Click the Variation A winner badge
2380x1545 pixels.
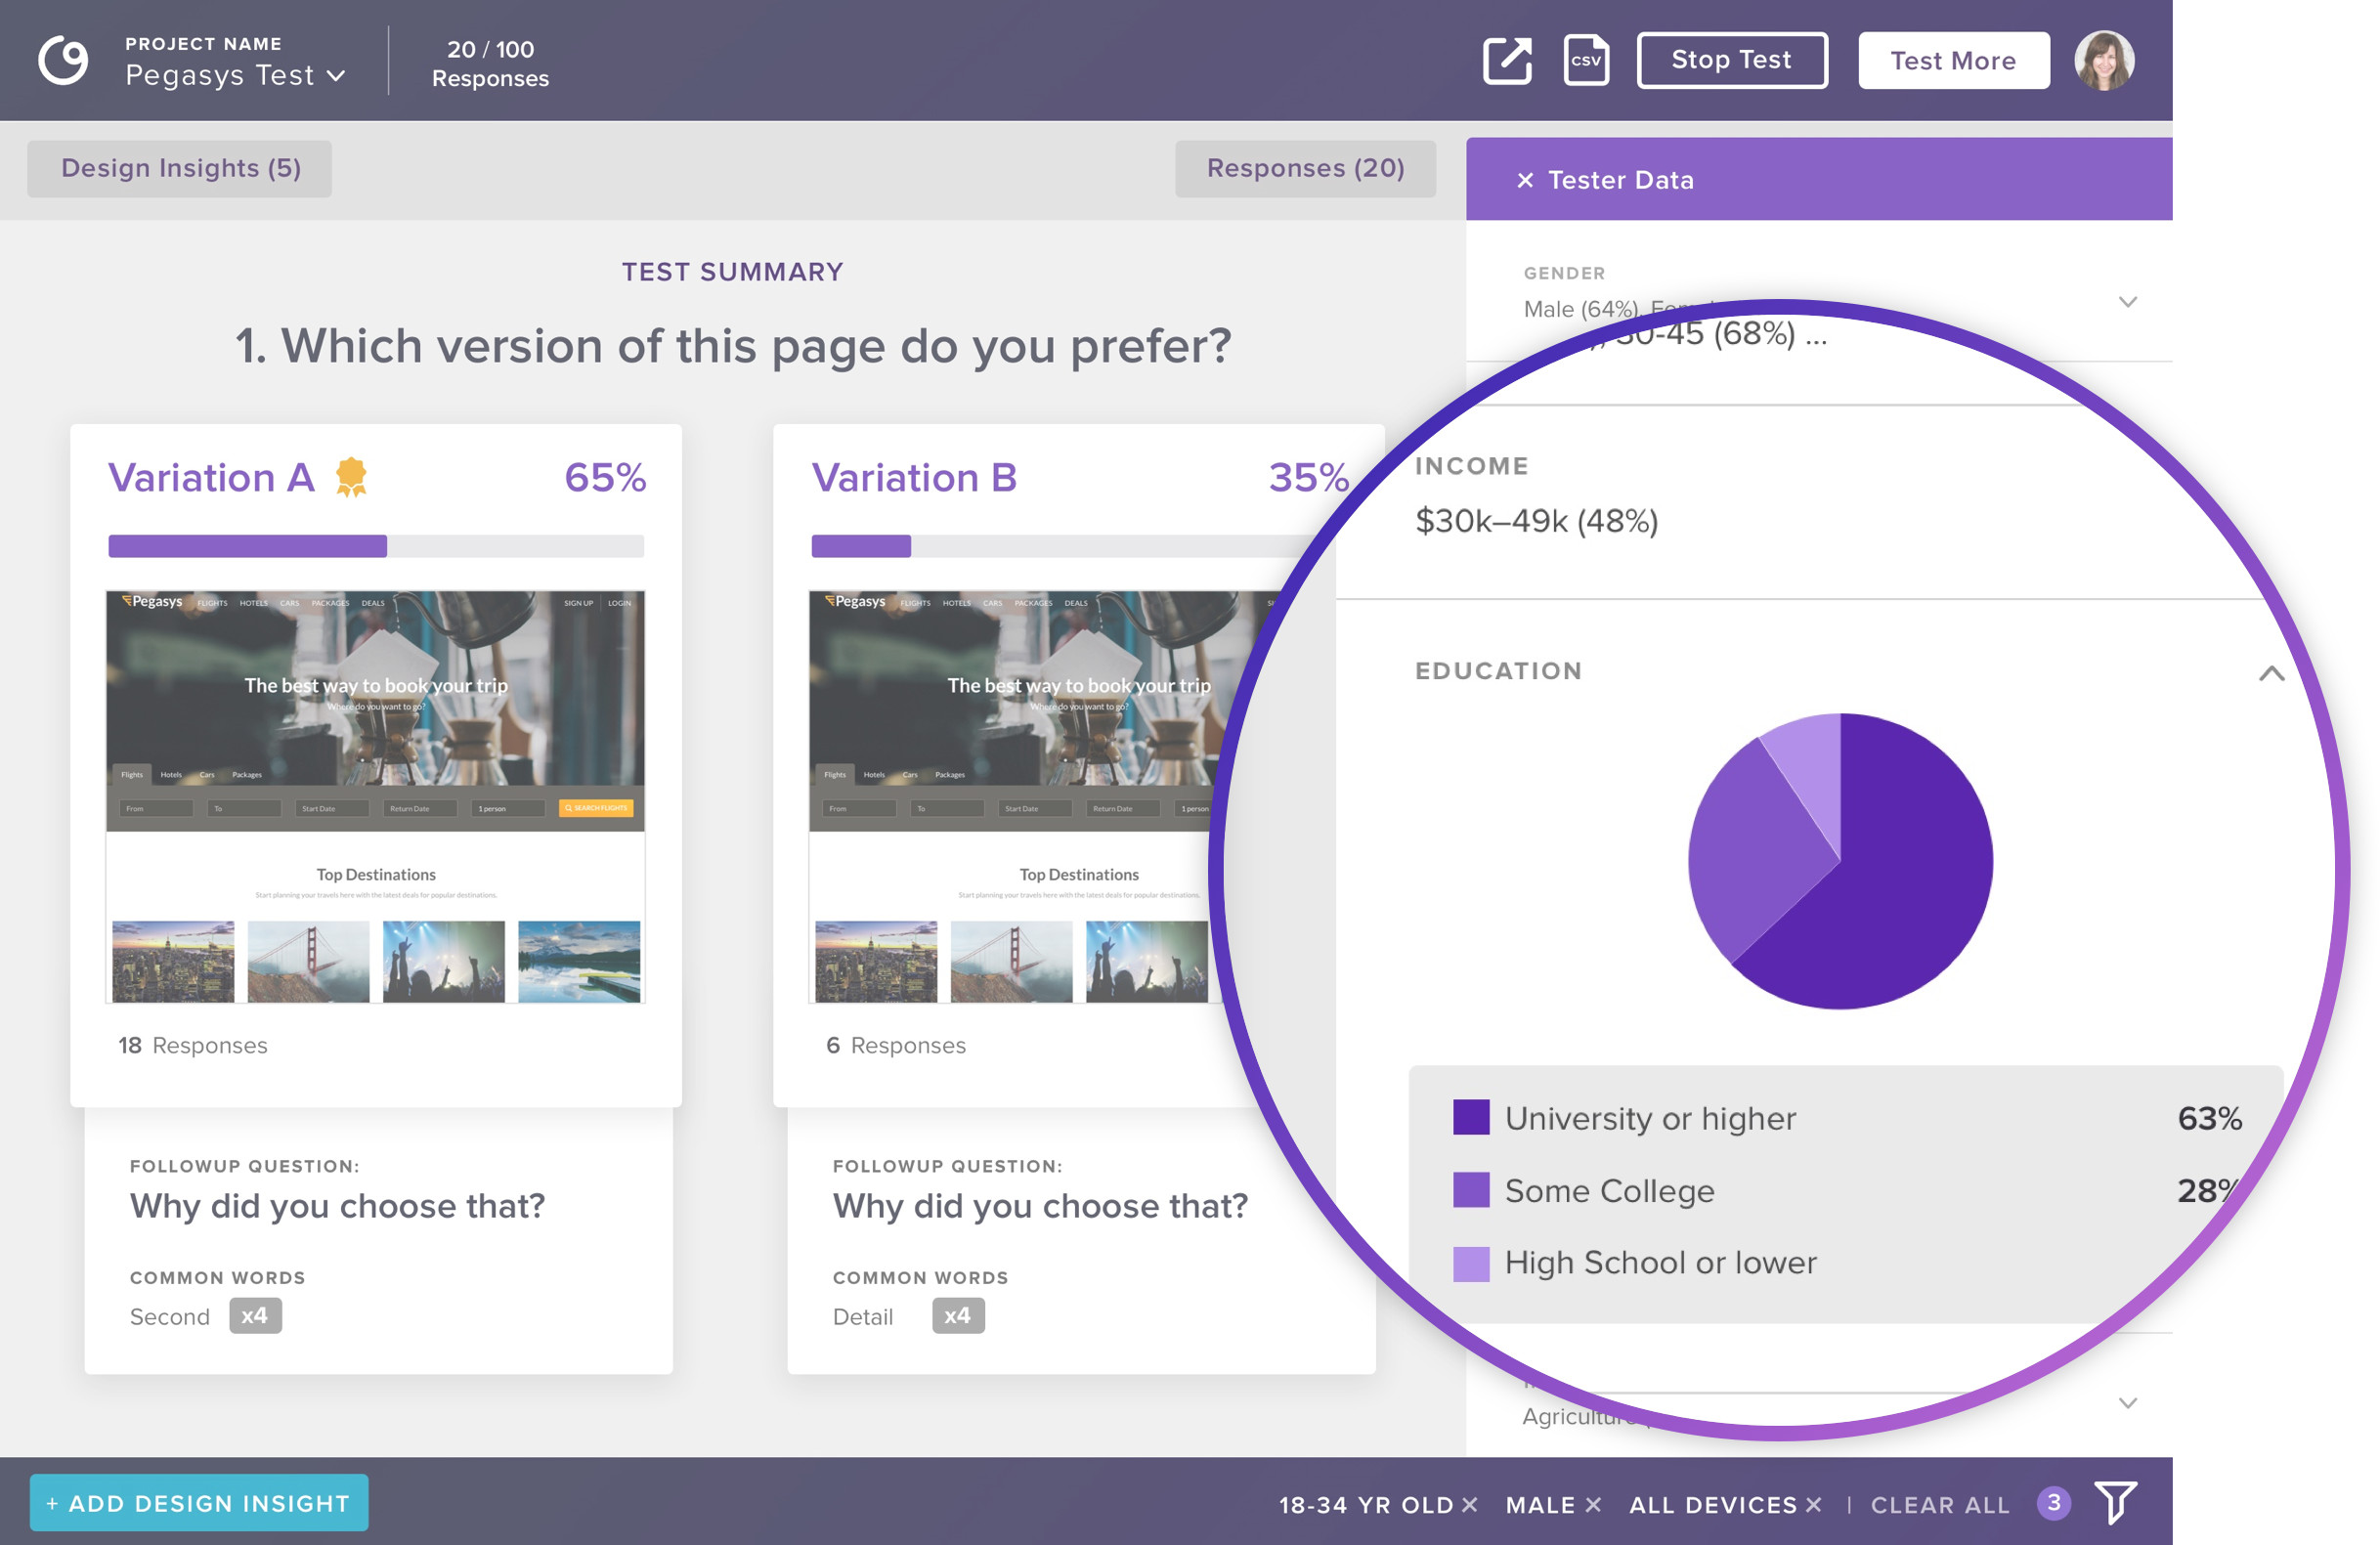tap(351, 477)
